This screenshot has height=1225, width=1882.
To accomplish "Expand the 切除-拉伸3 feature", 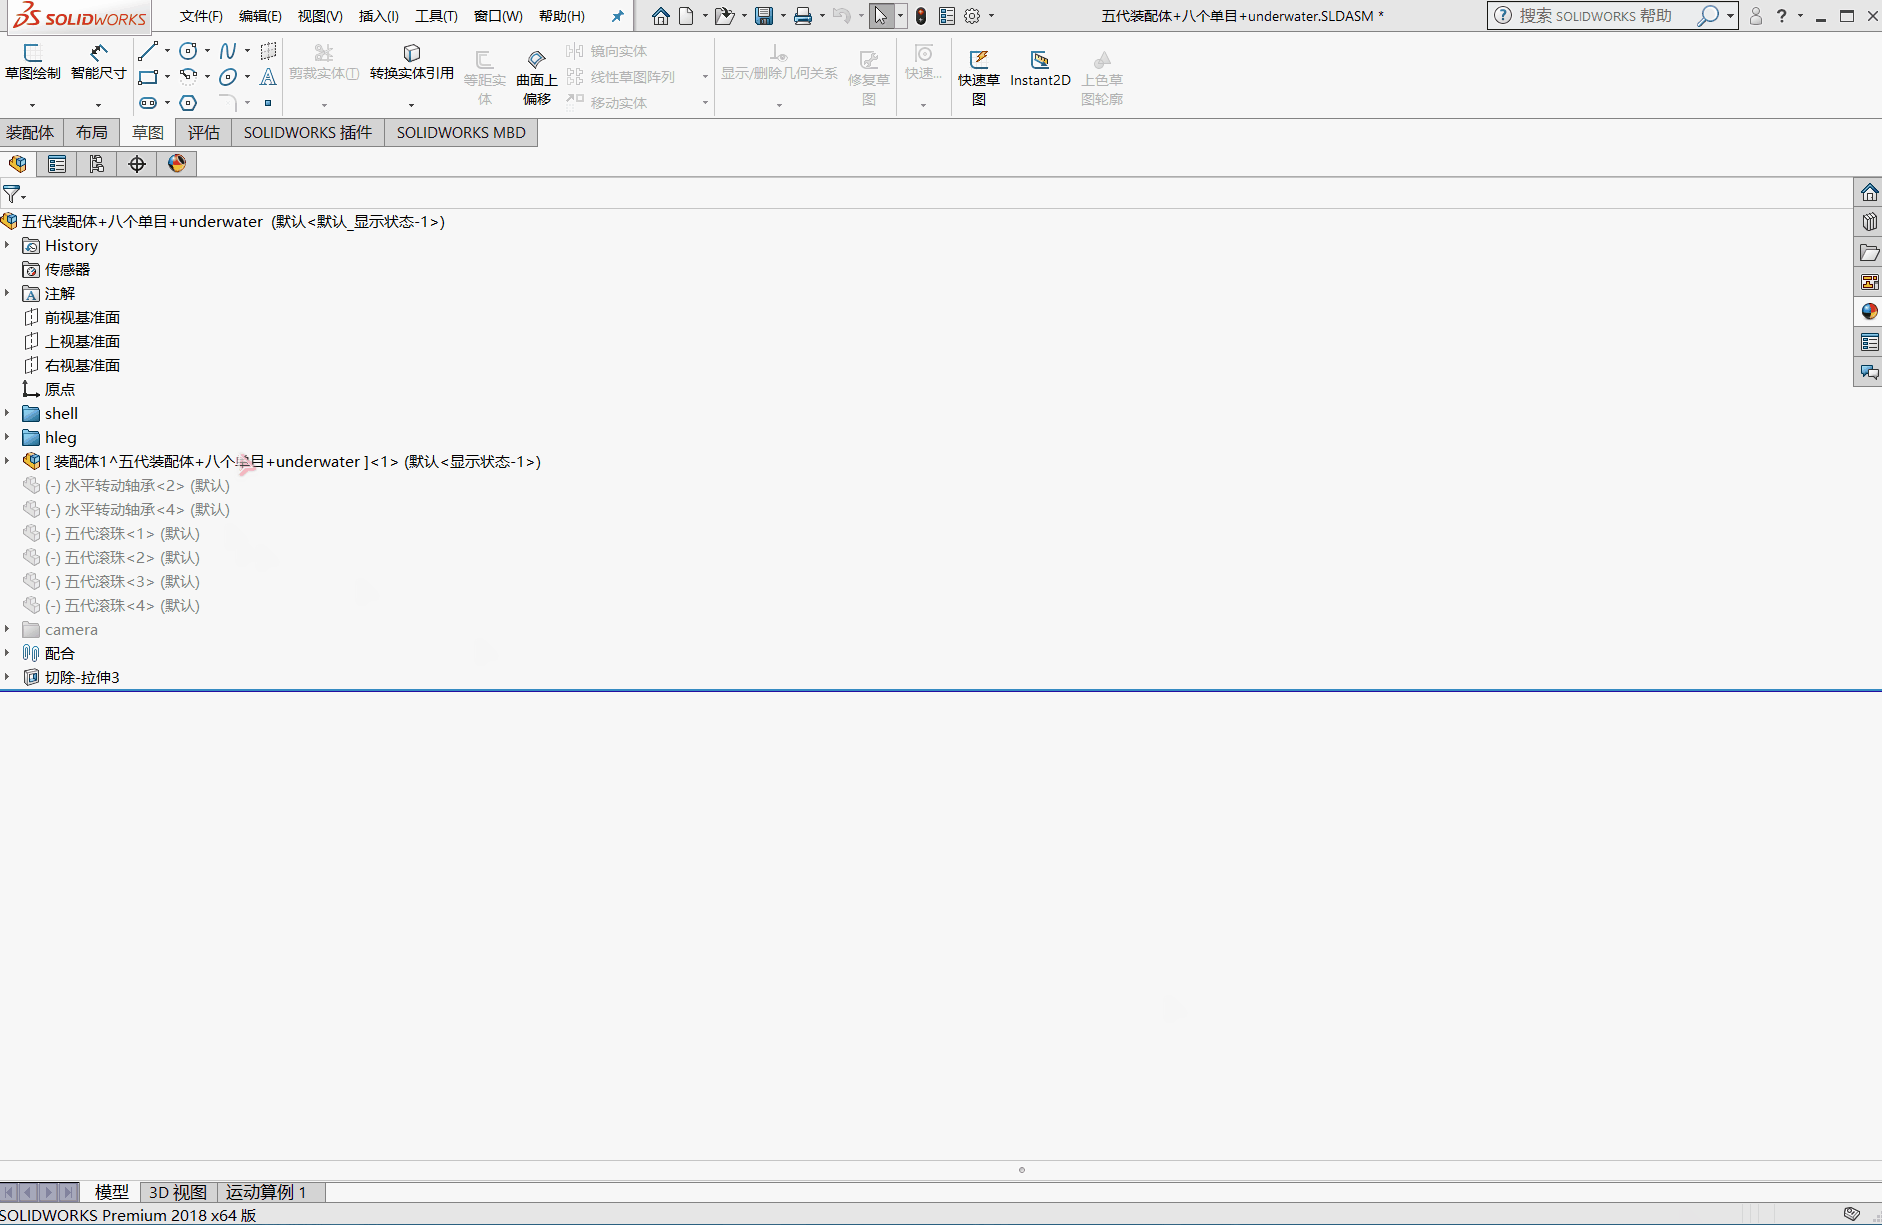I will pos(7,677).
